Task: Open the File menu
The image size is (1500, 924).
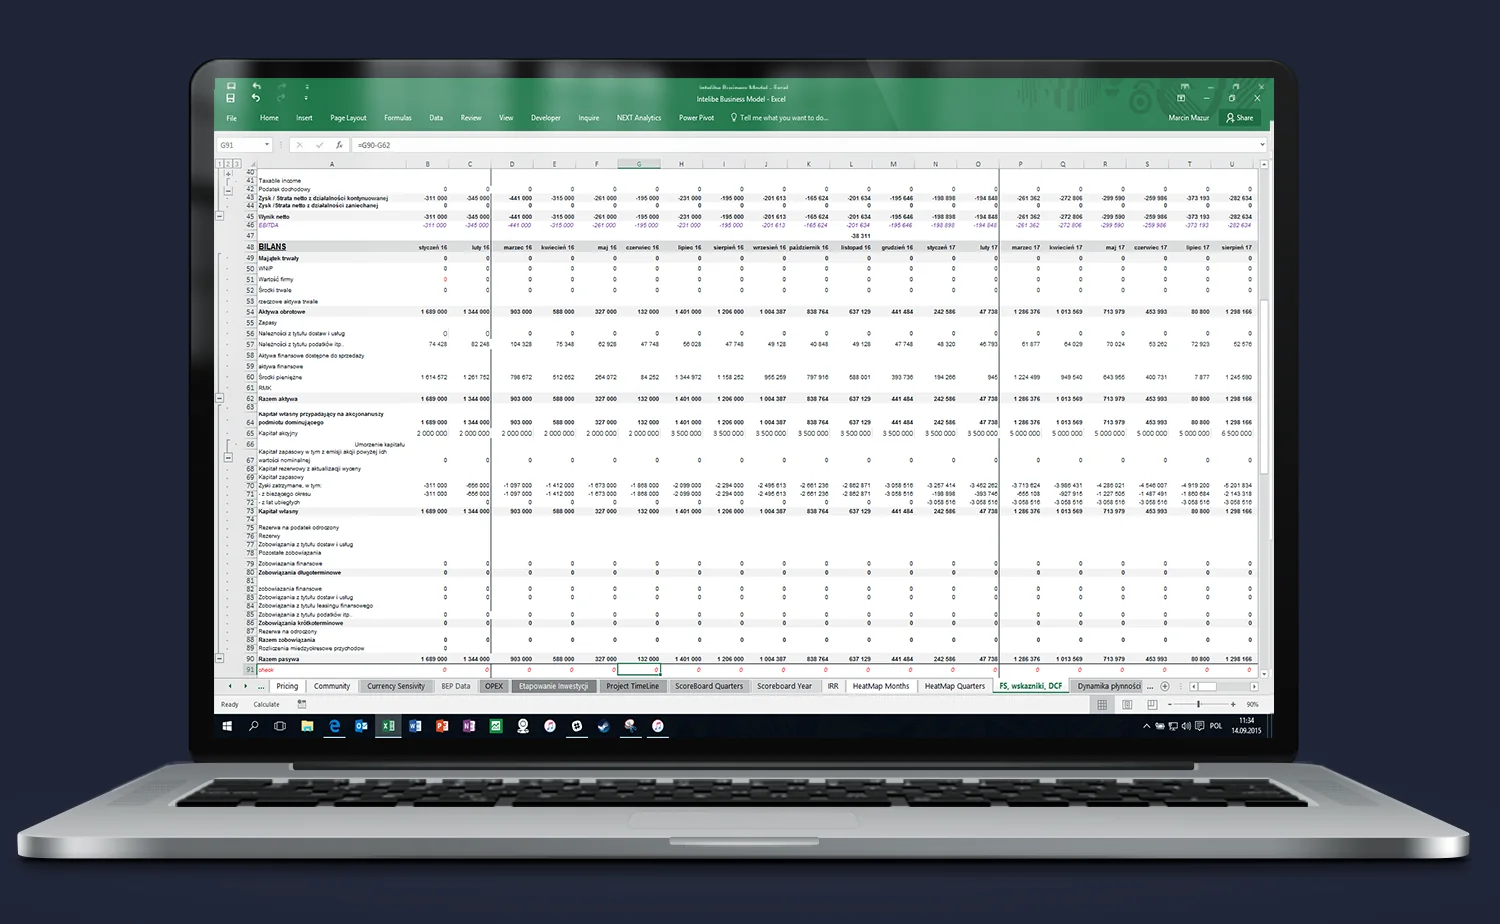Action: 231,118
